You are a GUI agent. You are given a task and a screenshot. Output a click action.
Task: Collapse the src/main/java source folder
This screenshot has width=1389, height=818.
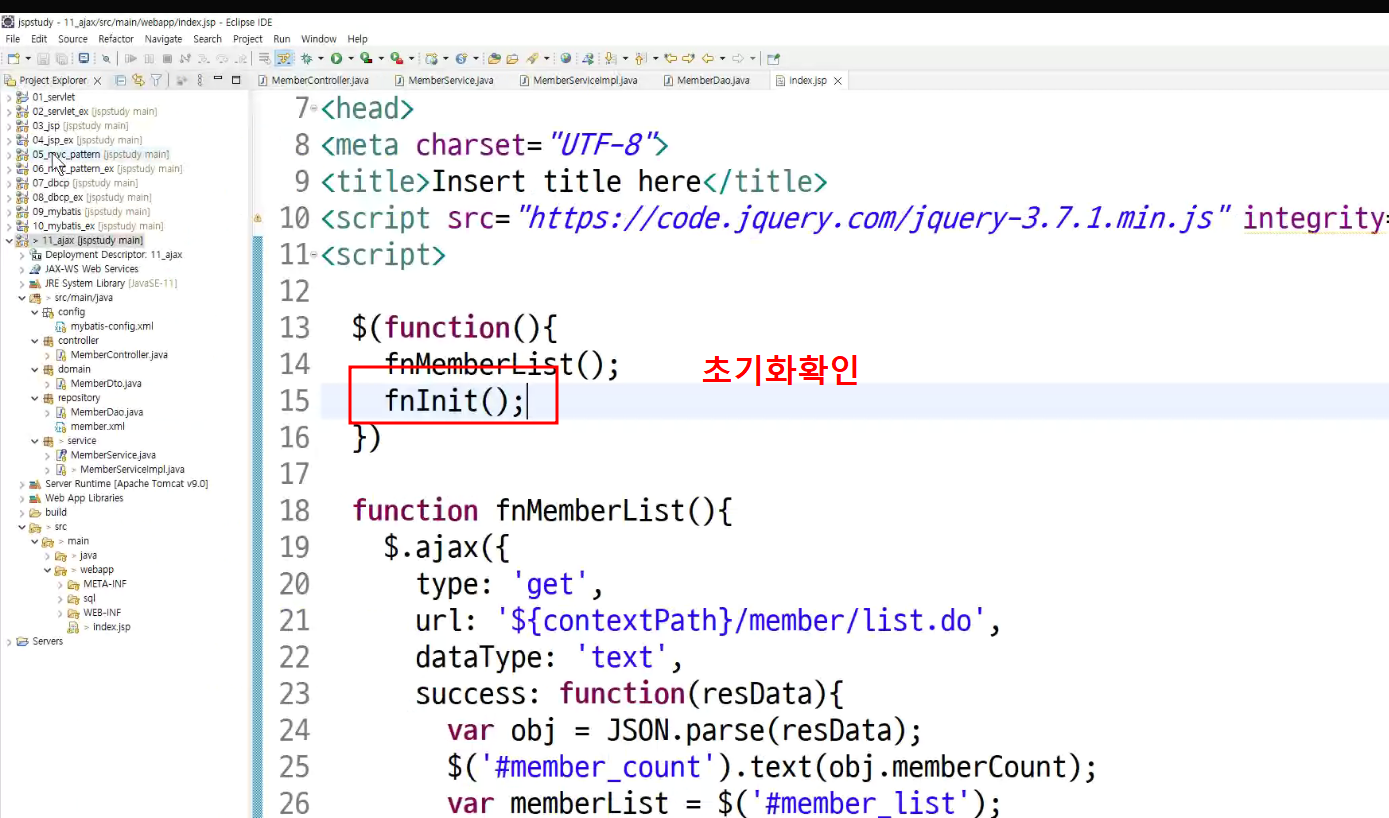point(21,298)
